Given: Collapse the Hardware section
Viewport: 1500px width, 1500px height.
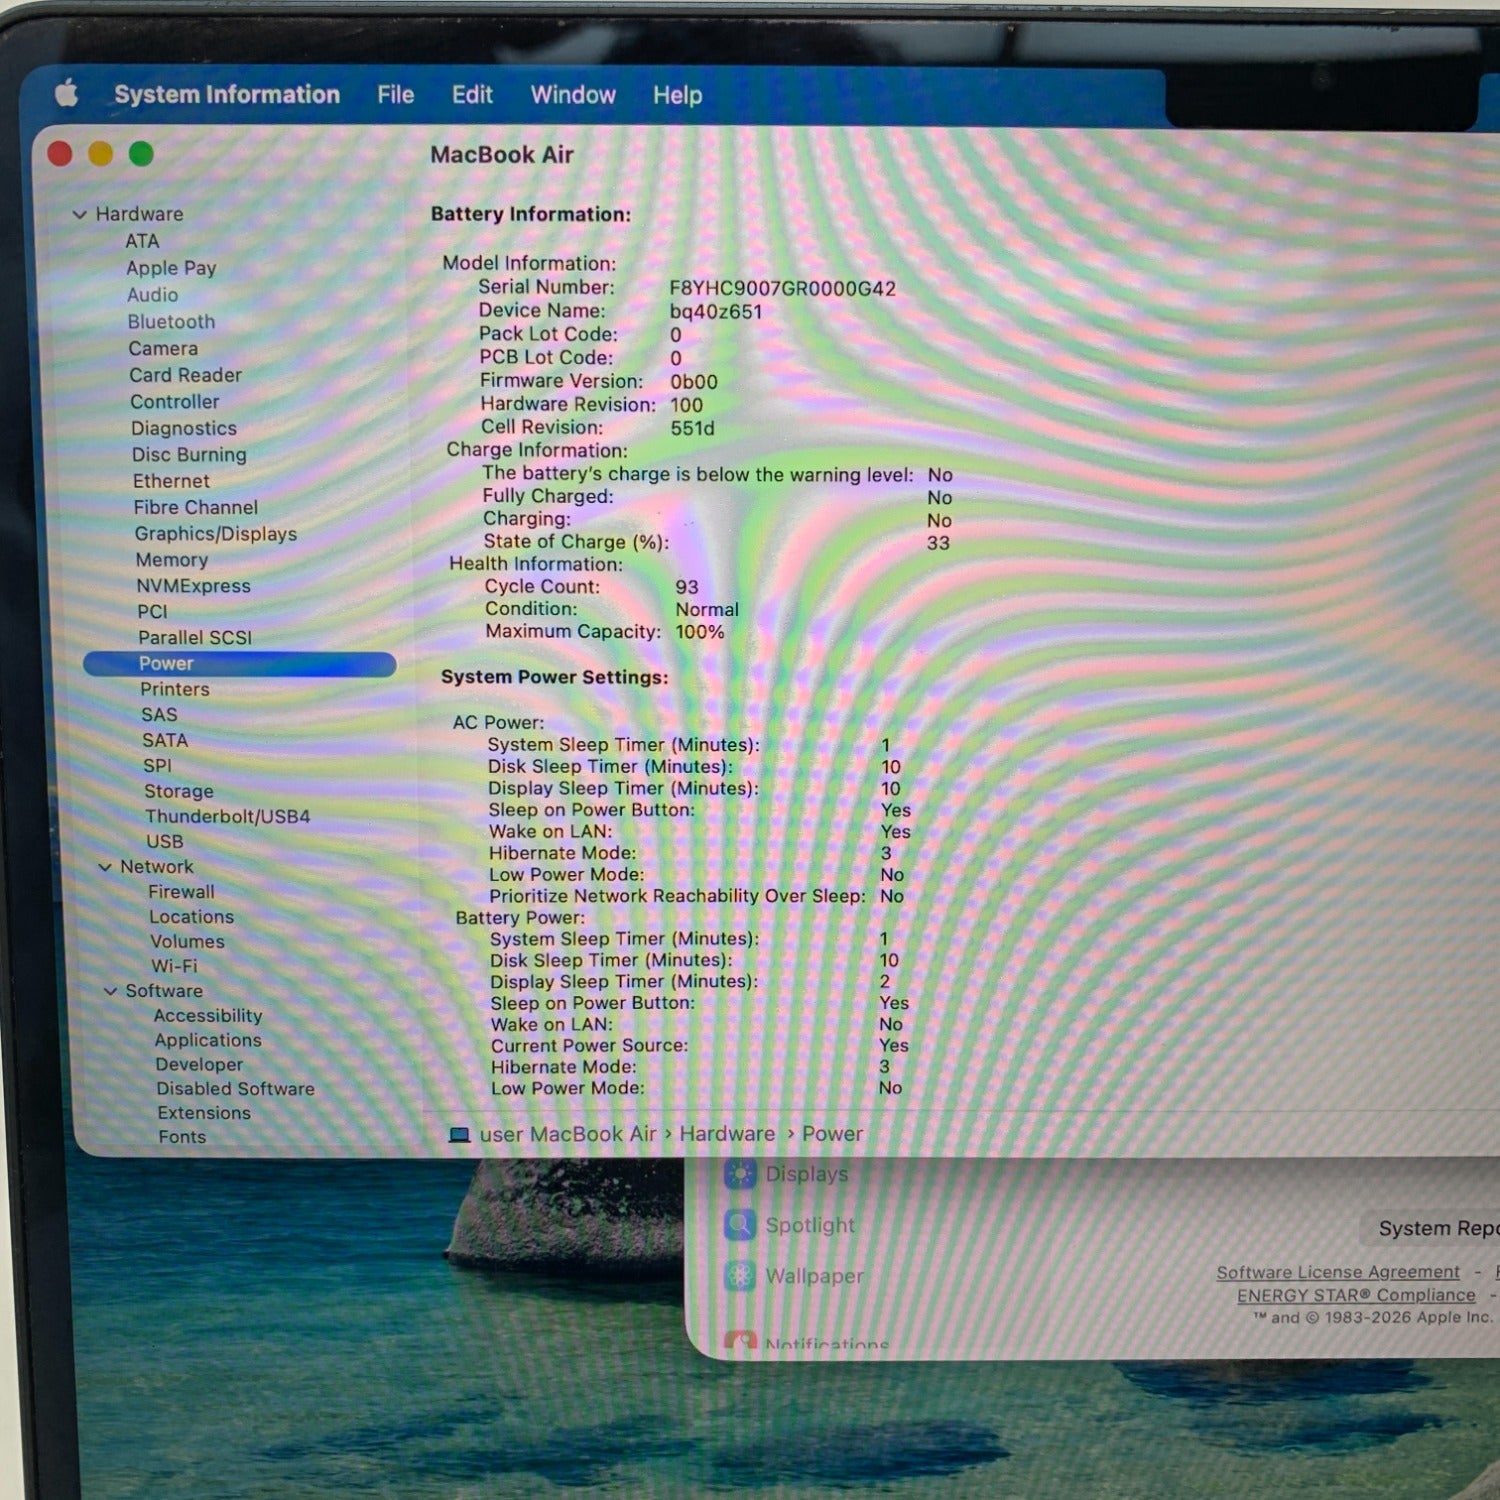Looking at the screenshot, I should (x=79, y=214).
